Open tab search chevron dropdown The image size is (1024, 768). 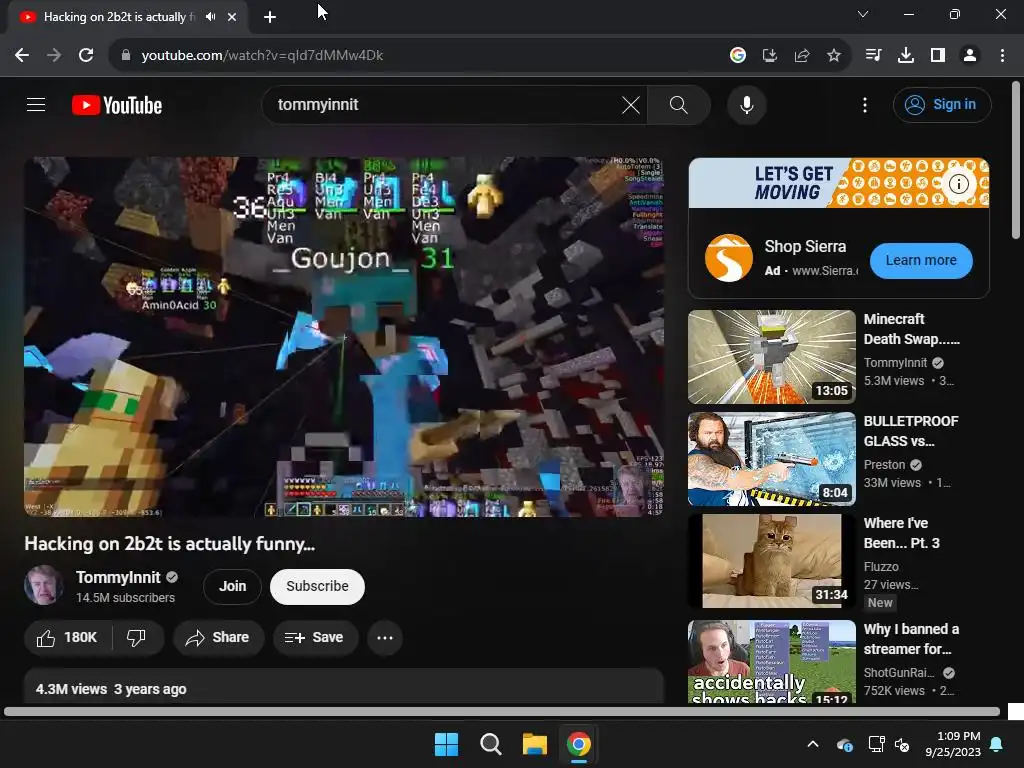pyautogui.click(x=863, y=14)
